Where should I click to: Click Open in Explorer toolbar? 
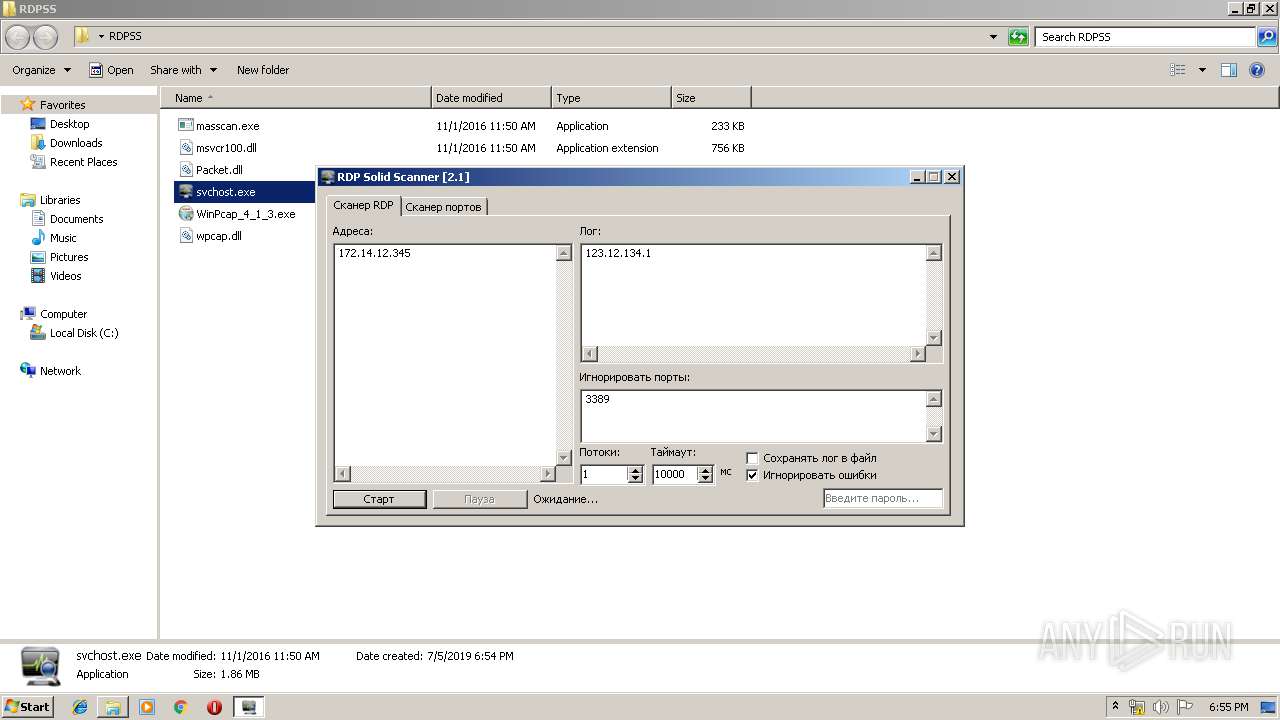(111, 70)
